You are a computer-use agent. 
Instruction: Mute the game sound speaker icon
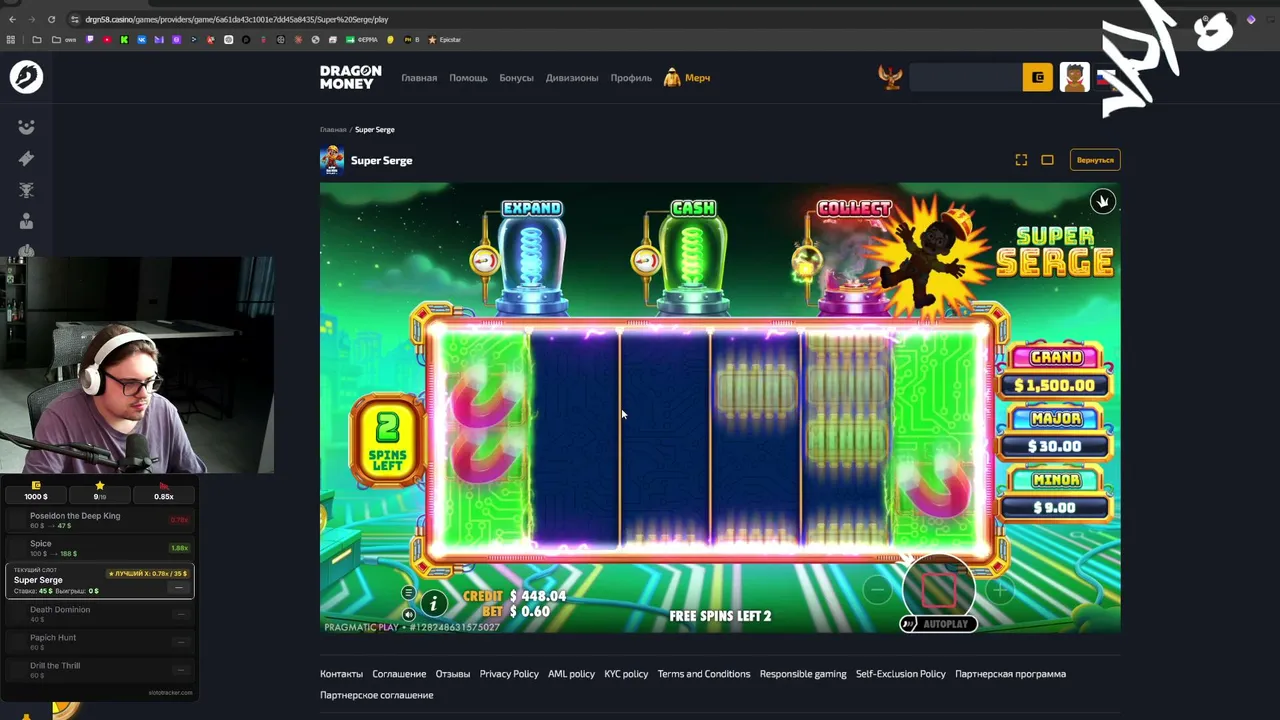pos(408,615)
